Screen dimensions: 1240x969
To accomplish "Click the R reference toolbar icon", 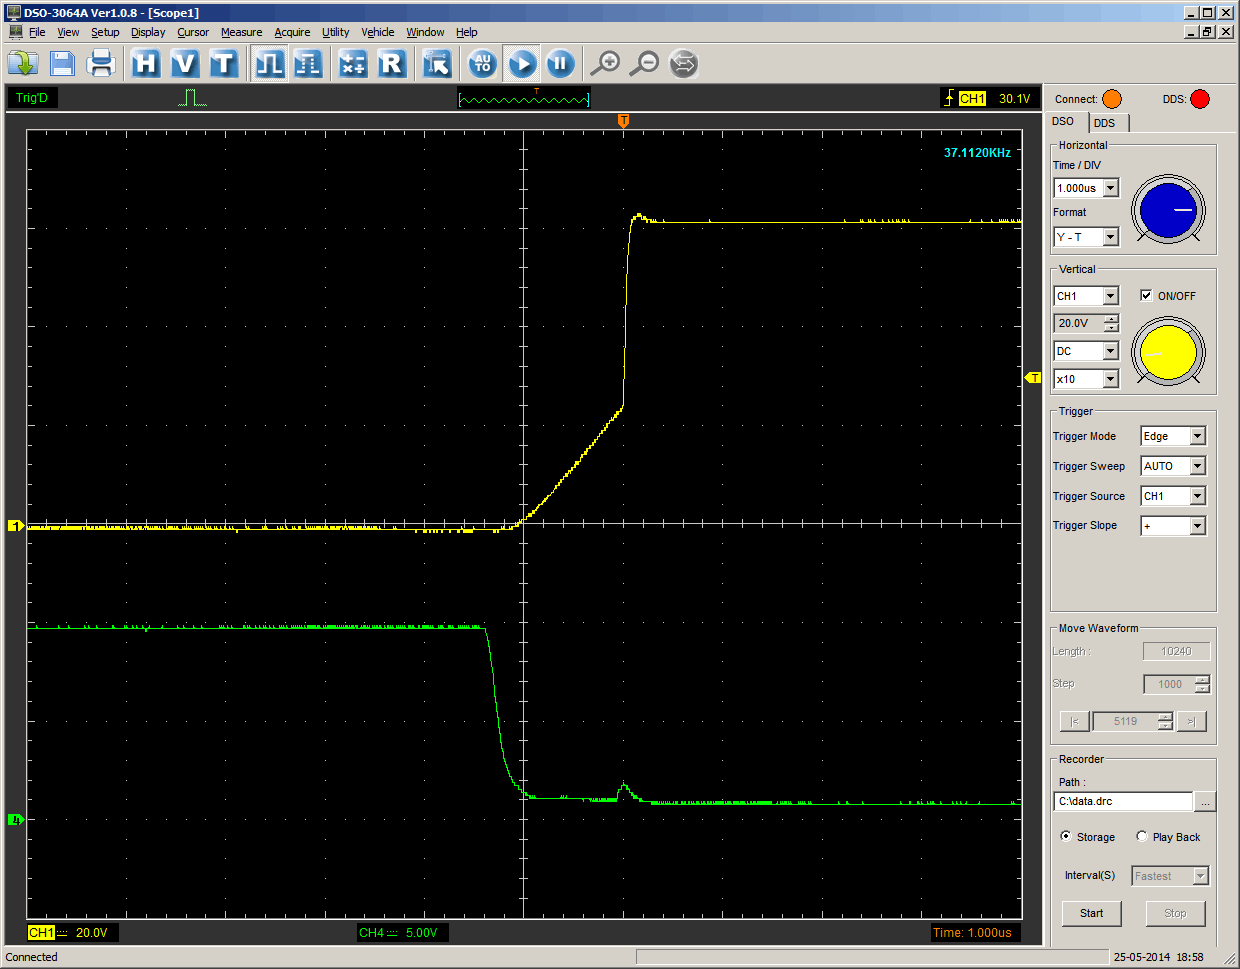I will coord(392,64).
